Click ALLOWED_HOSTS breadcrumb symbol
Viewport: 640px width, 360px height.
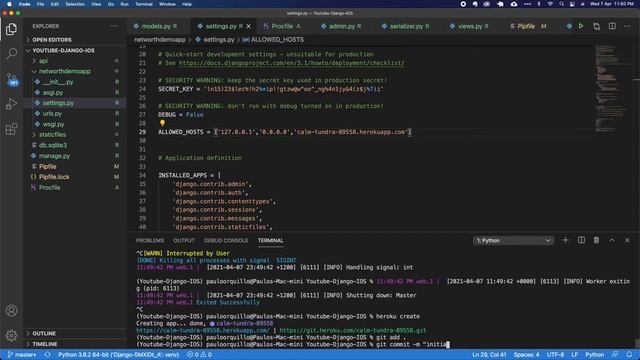[x=277, y=40]
